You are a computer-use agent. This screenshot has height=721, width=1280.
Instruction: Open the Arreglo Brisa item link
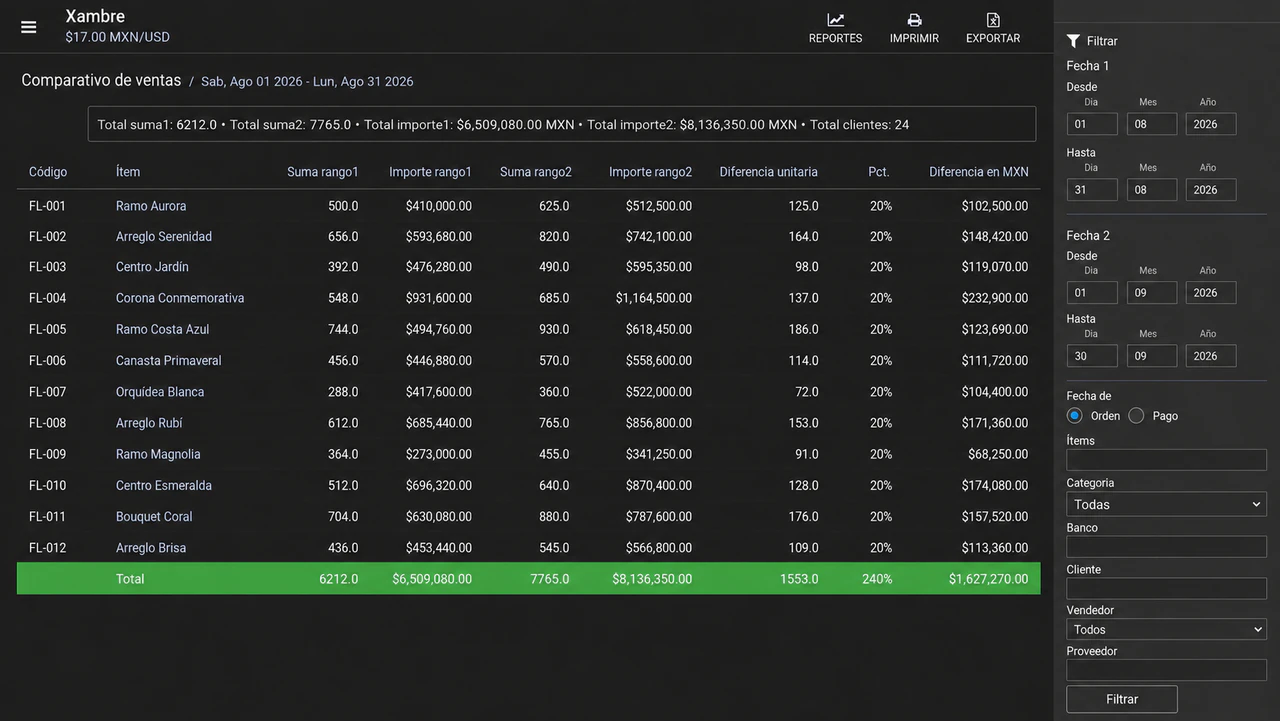pos(151,548)
